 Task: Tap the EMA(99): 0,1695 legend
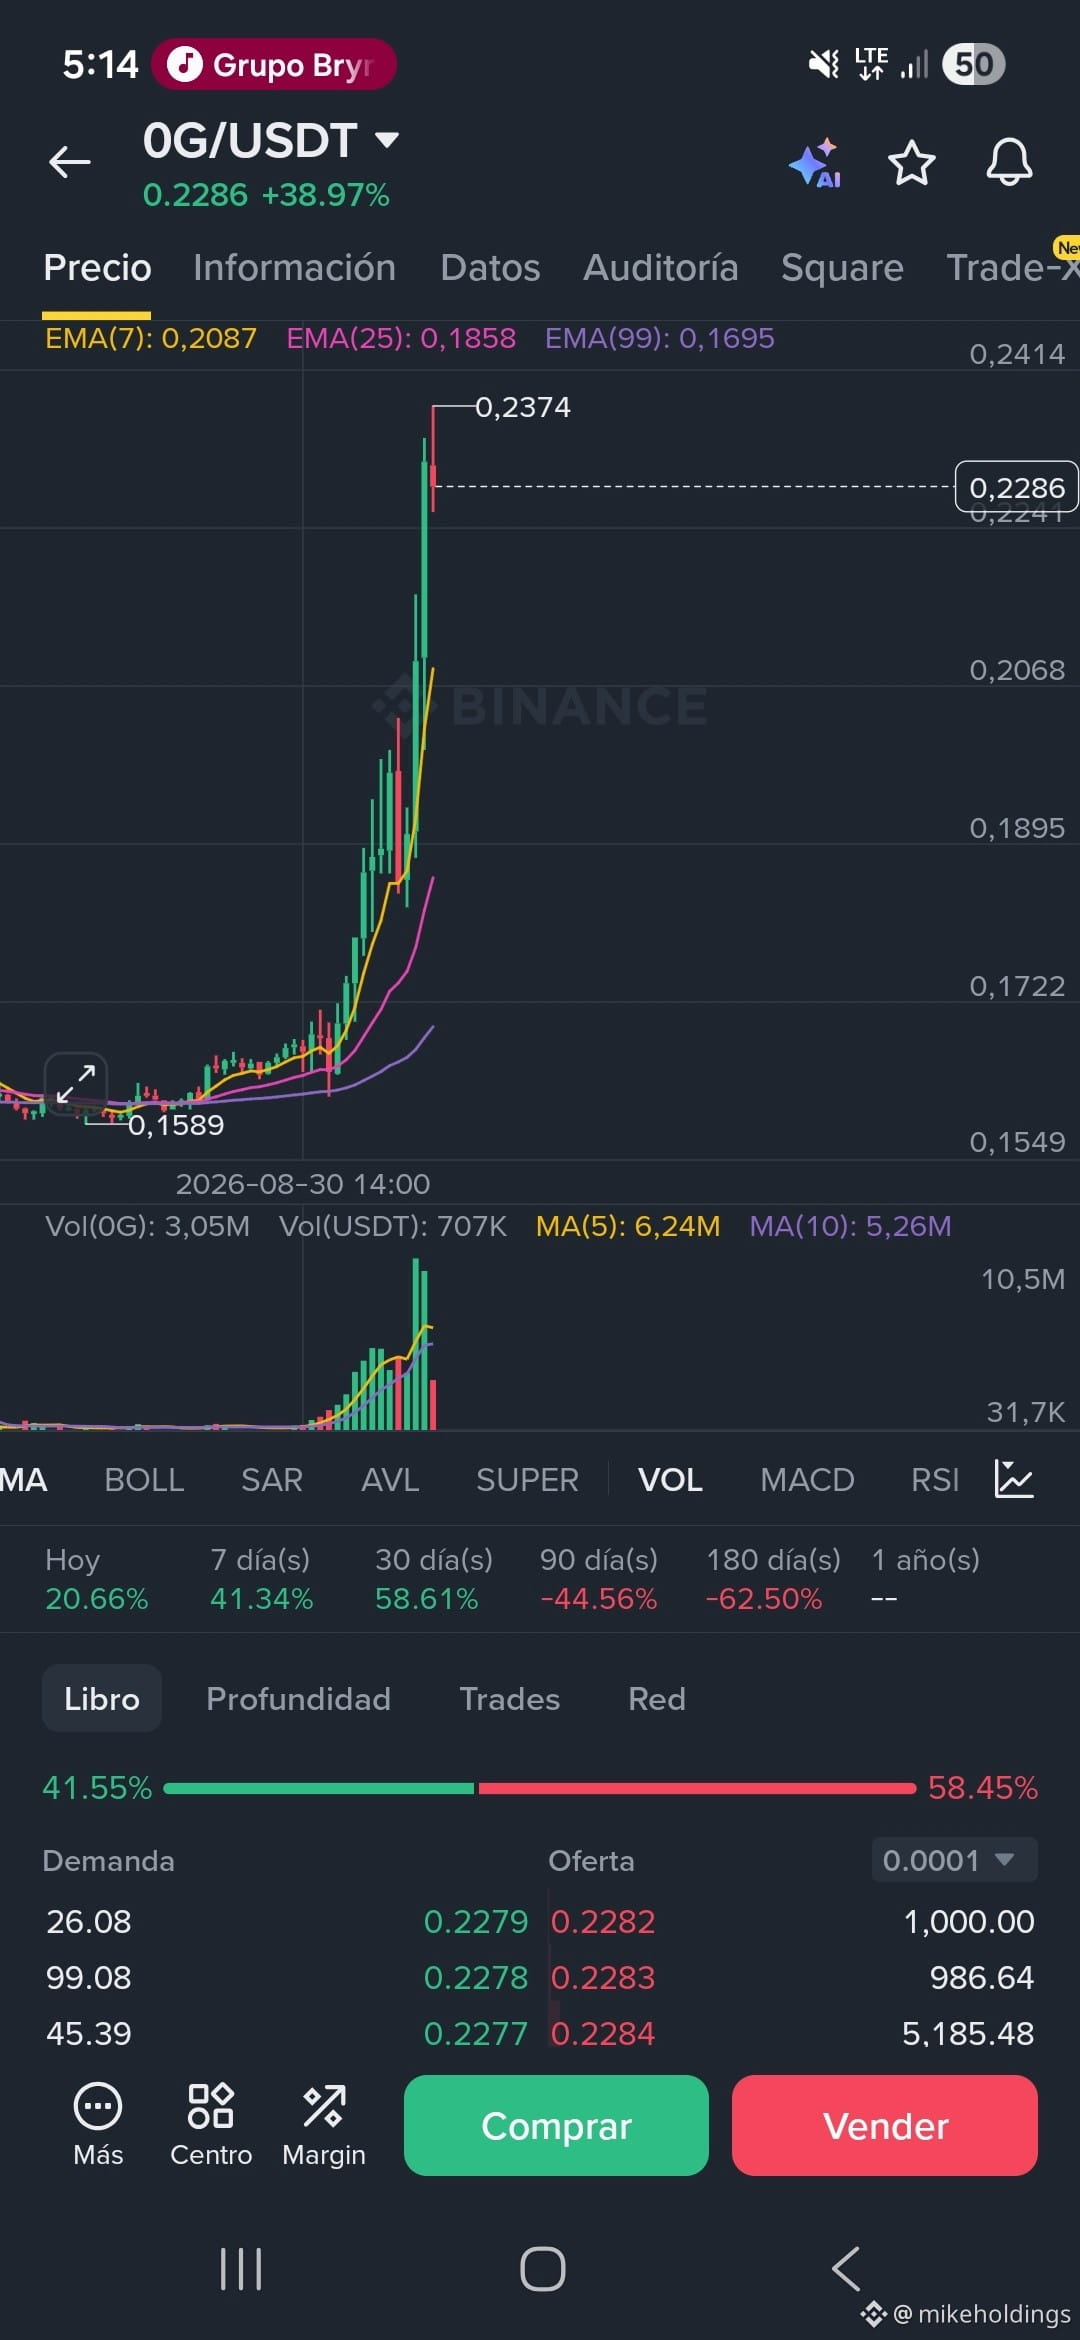[x=660, y=338]
